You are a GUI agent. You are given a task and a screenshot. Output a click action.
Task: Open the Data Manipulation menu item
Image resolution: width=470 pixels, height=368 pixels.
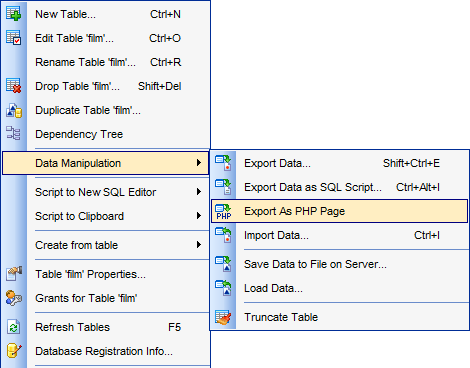[106, 163]
